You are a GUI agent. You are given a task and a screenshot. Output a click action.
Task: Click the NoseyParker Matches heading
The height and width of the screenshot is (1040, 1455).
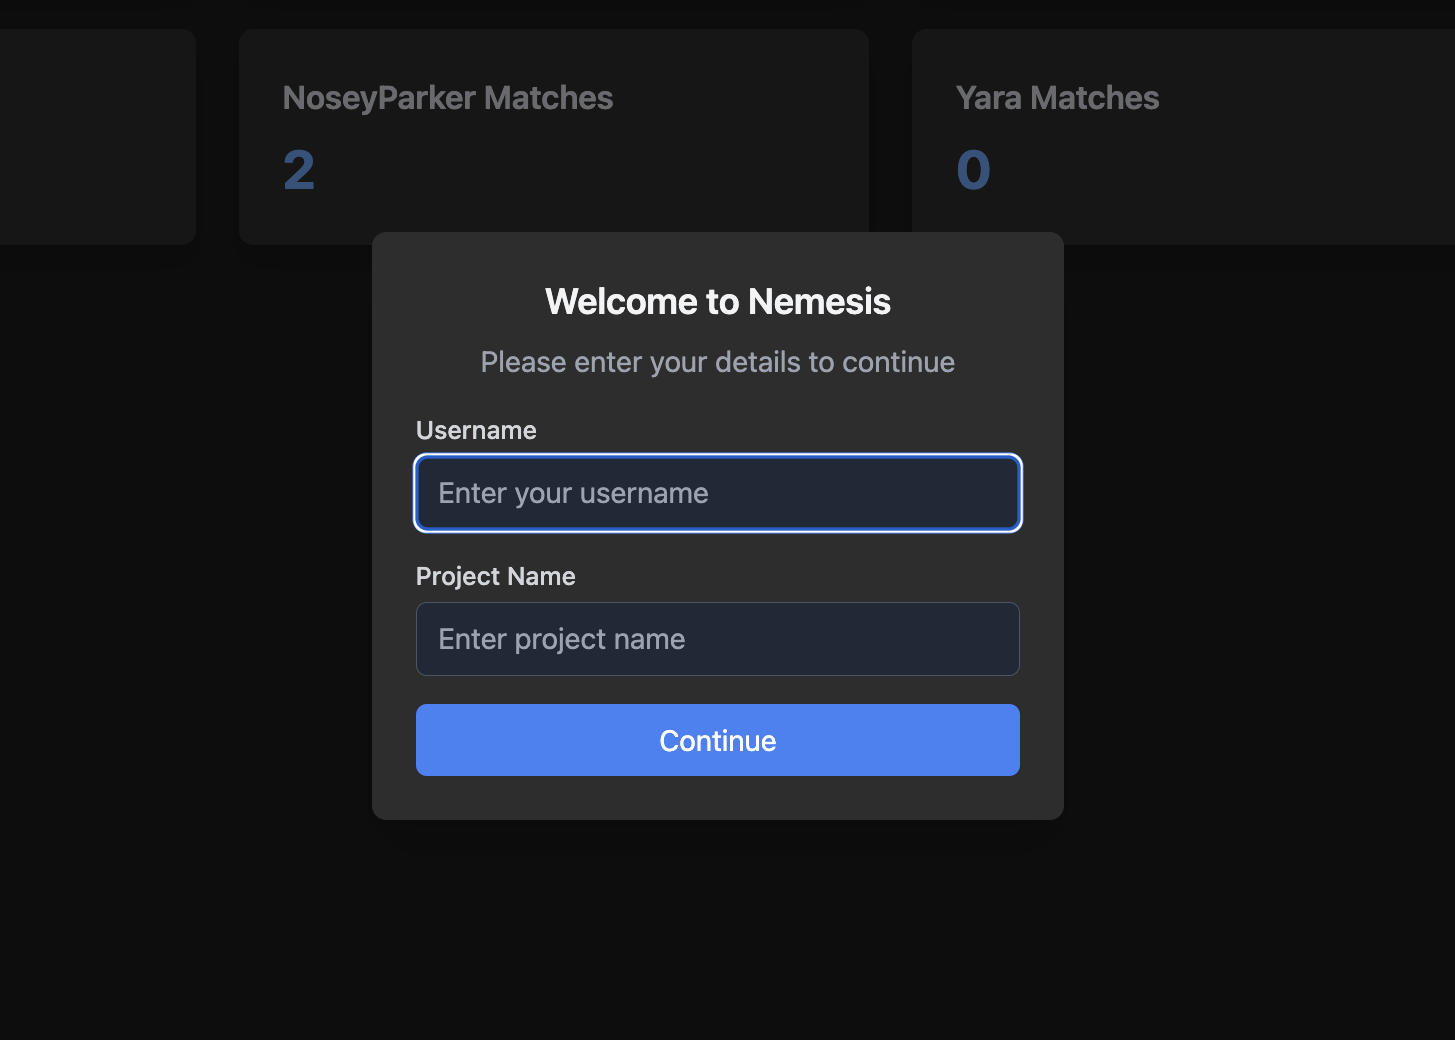(447, 97)
